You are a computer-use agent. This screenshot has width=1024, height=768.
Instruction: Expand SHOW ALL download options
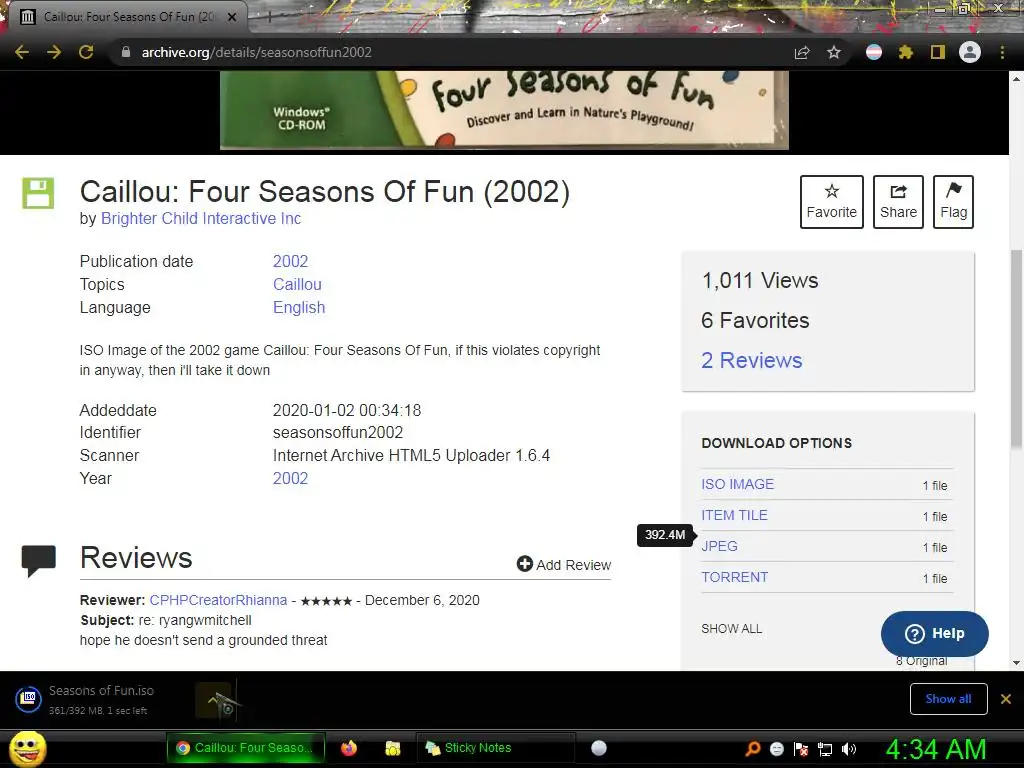point(731,628)
